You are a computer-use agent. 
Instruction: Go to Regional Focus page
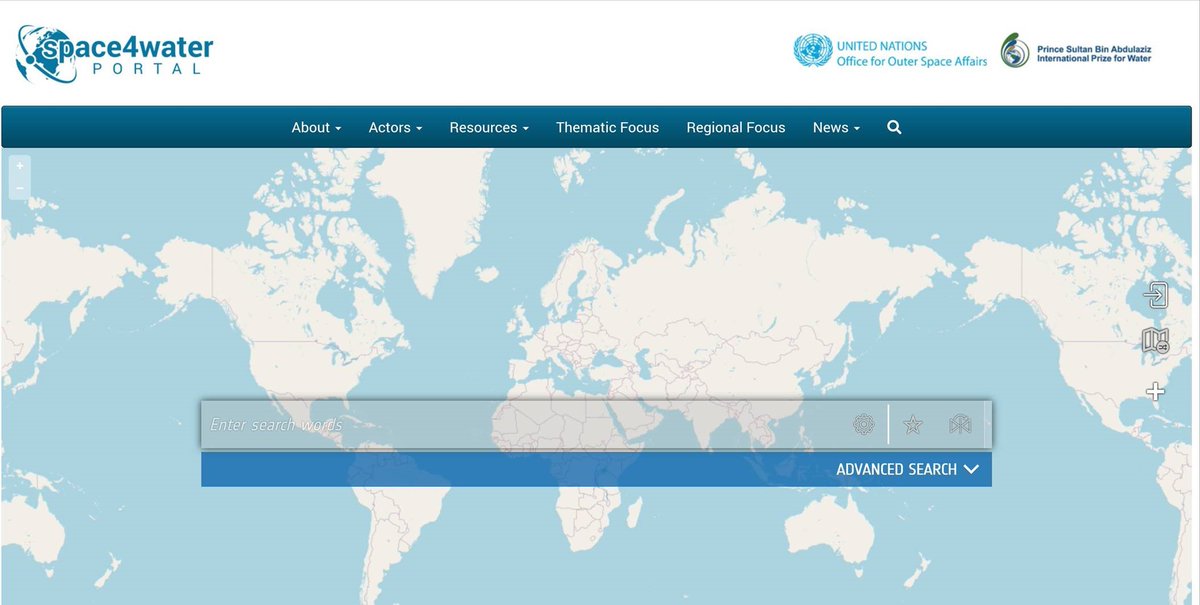pyautogui.click(x=736, y=127)
